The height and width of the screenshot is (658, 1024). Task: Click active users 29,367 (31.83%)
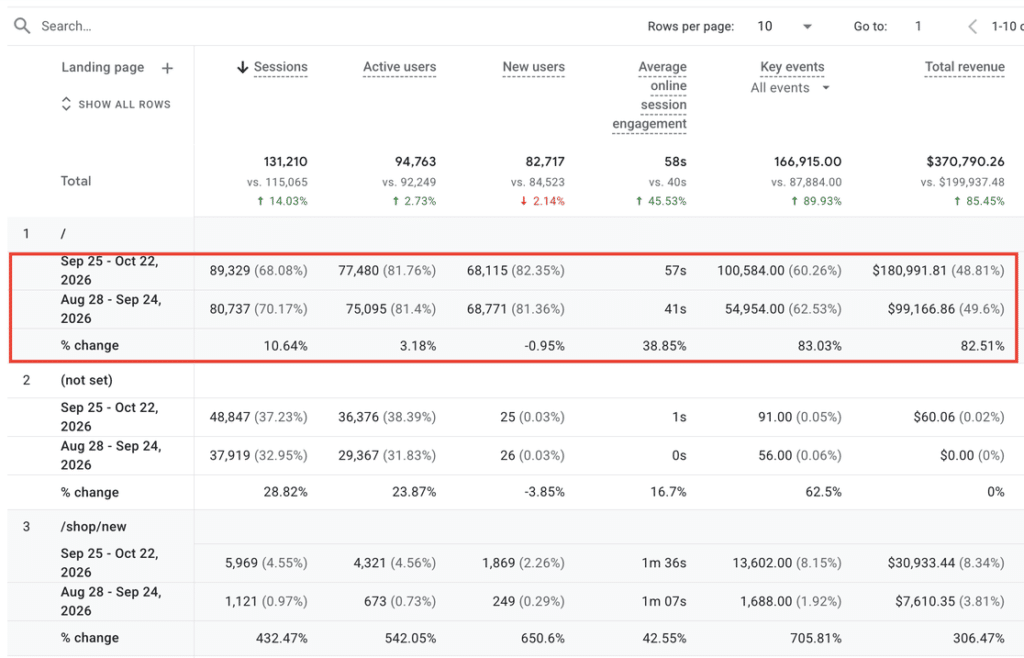[387, 455]
